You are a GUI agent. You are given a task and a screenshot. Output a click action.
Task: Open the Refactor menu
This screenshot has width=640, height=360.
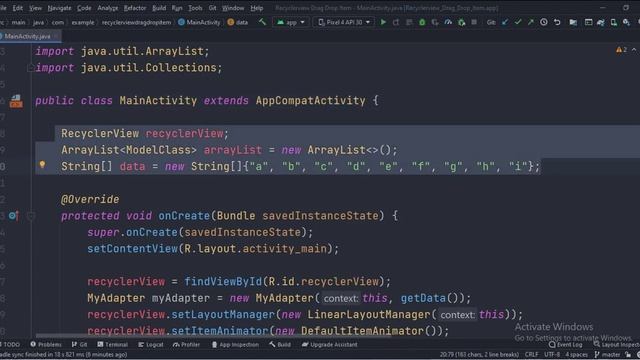pyautogui.click(x=135, y=8)
